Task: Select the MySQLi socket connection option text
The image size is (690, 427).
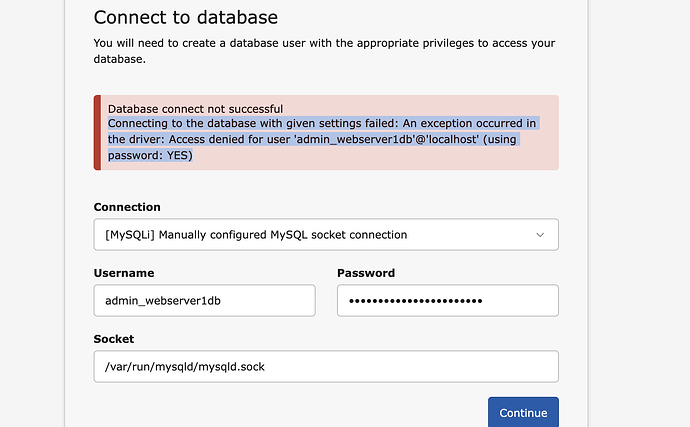Action: coord(256,235)
